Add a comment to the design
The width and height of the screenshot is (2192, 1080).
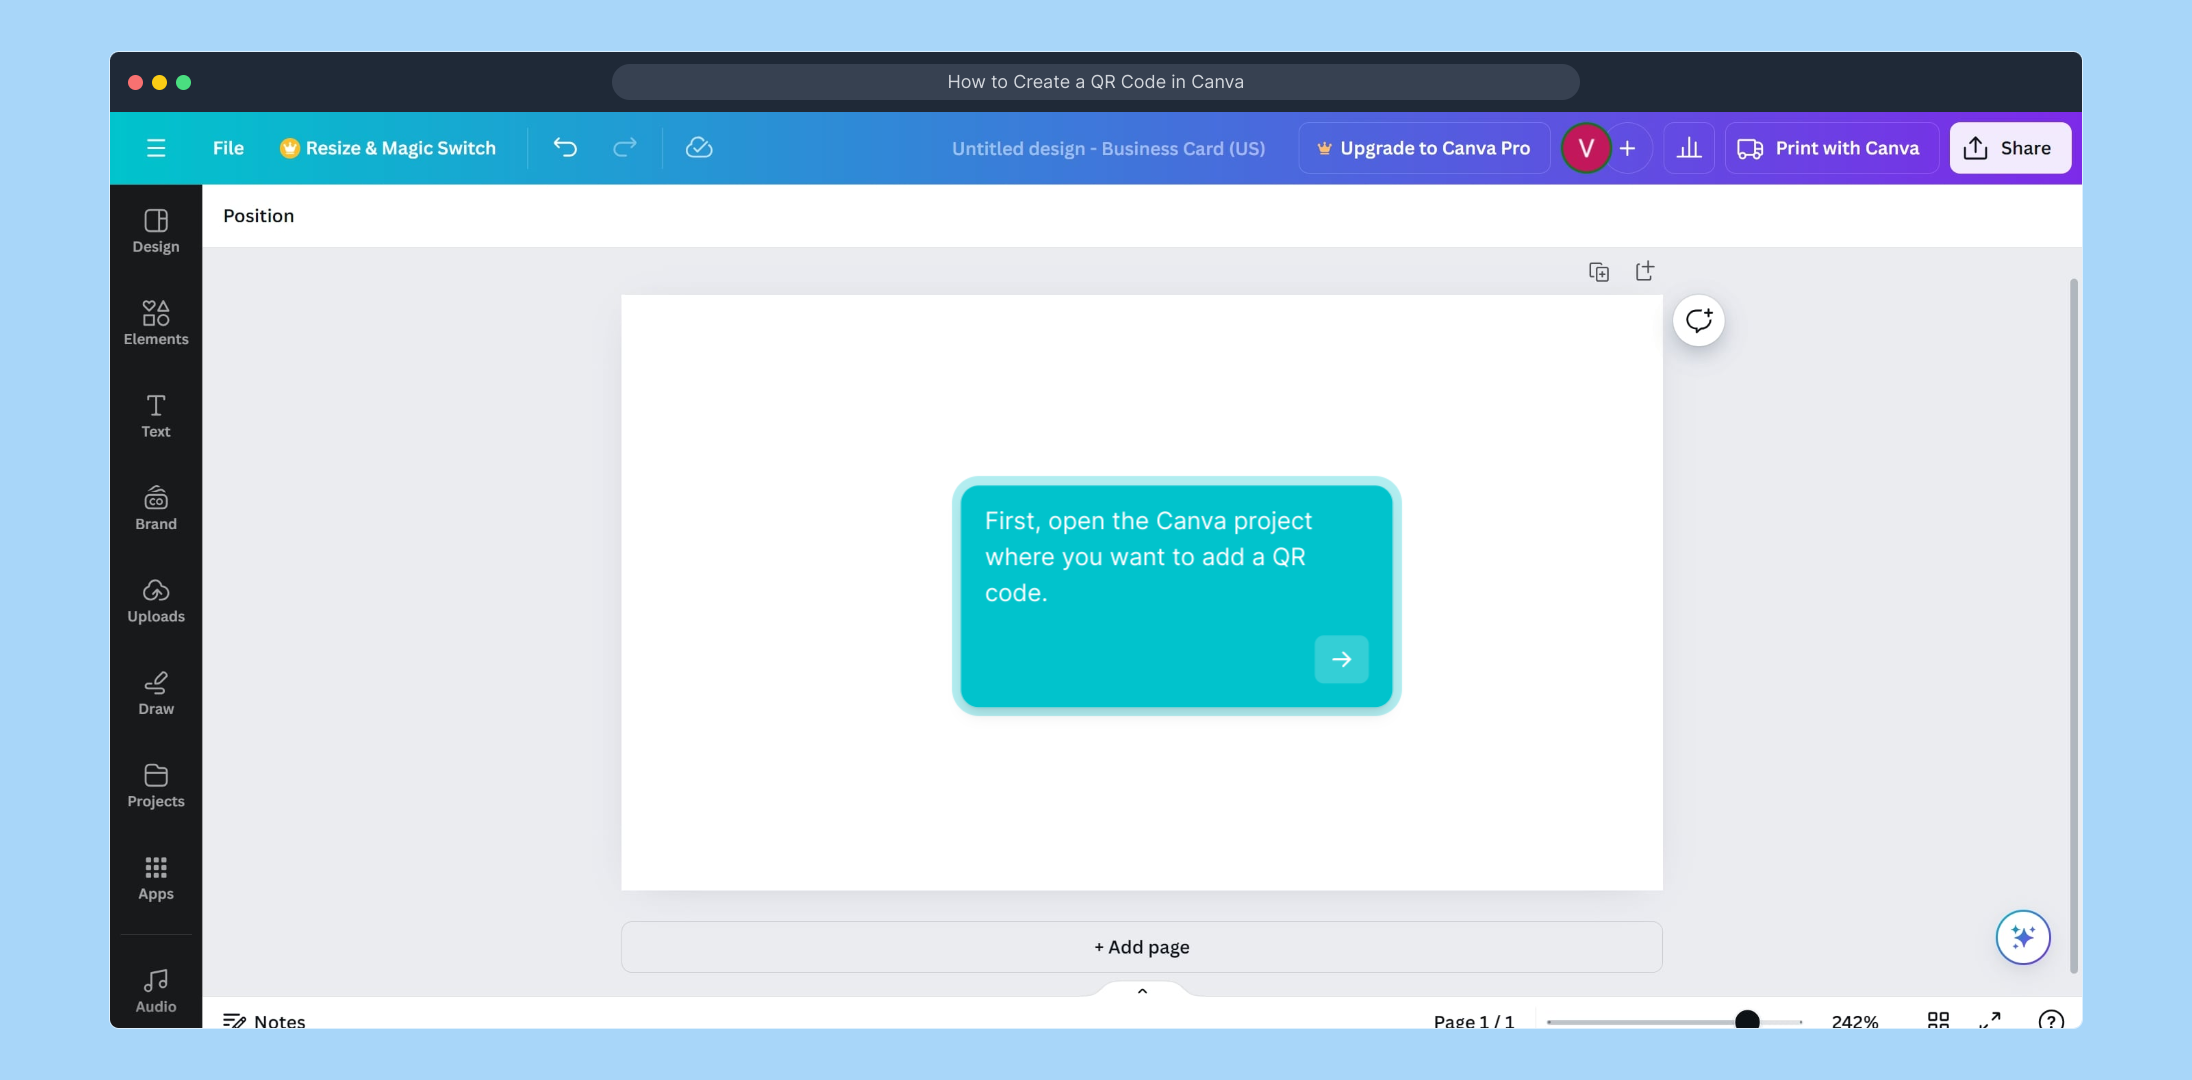[1698, 320]
